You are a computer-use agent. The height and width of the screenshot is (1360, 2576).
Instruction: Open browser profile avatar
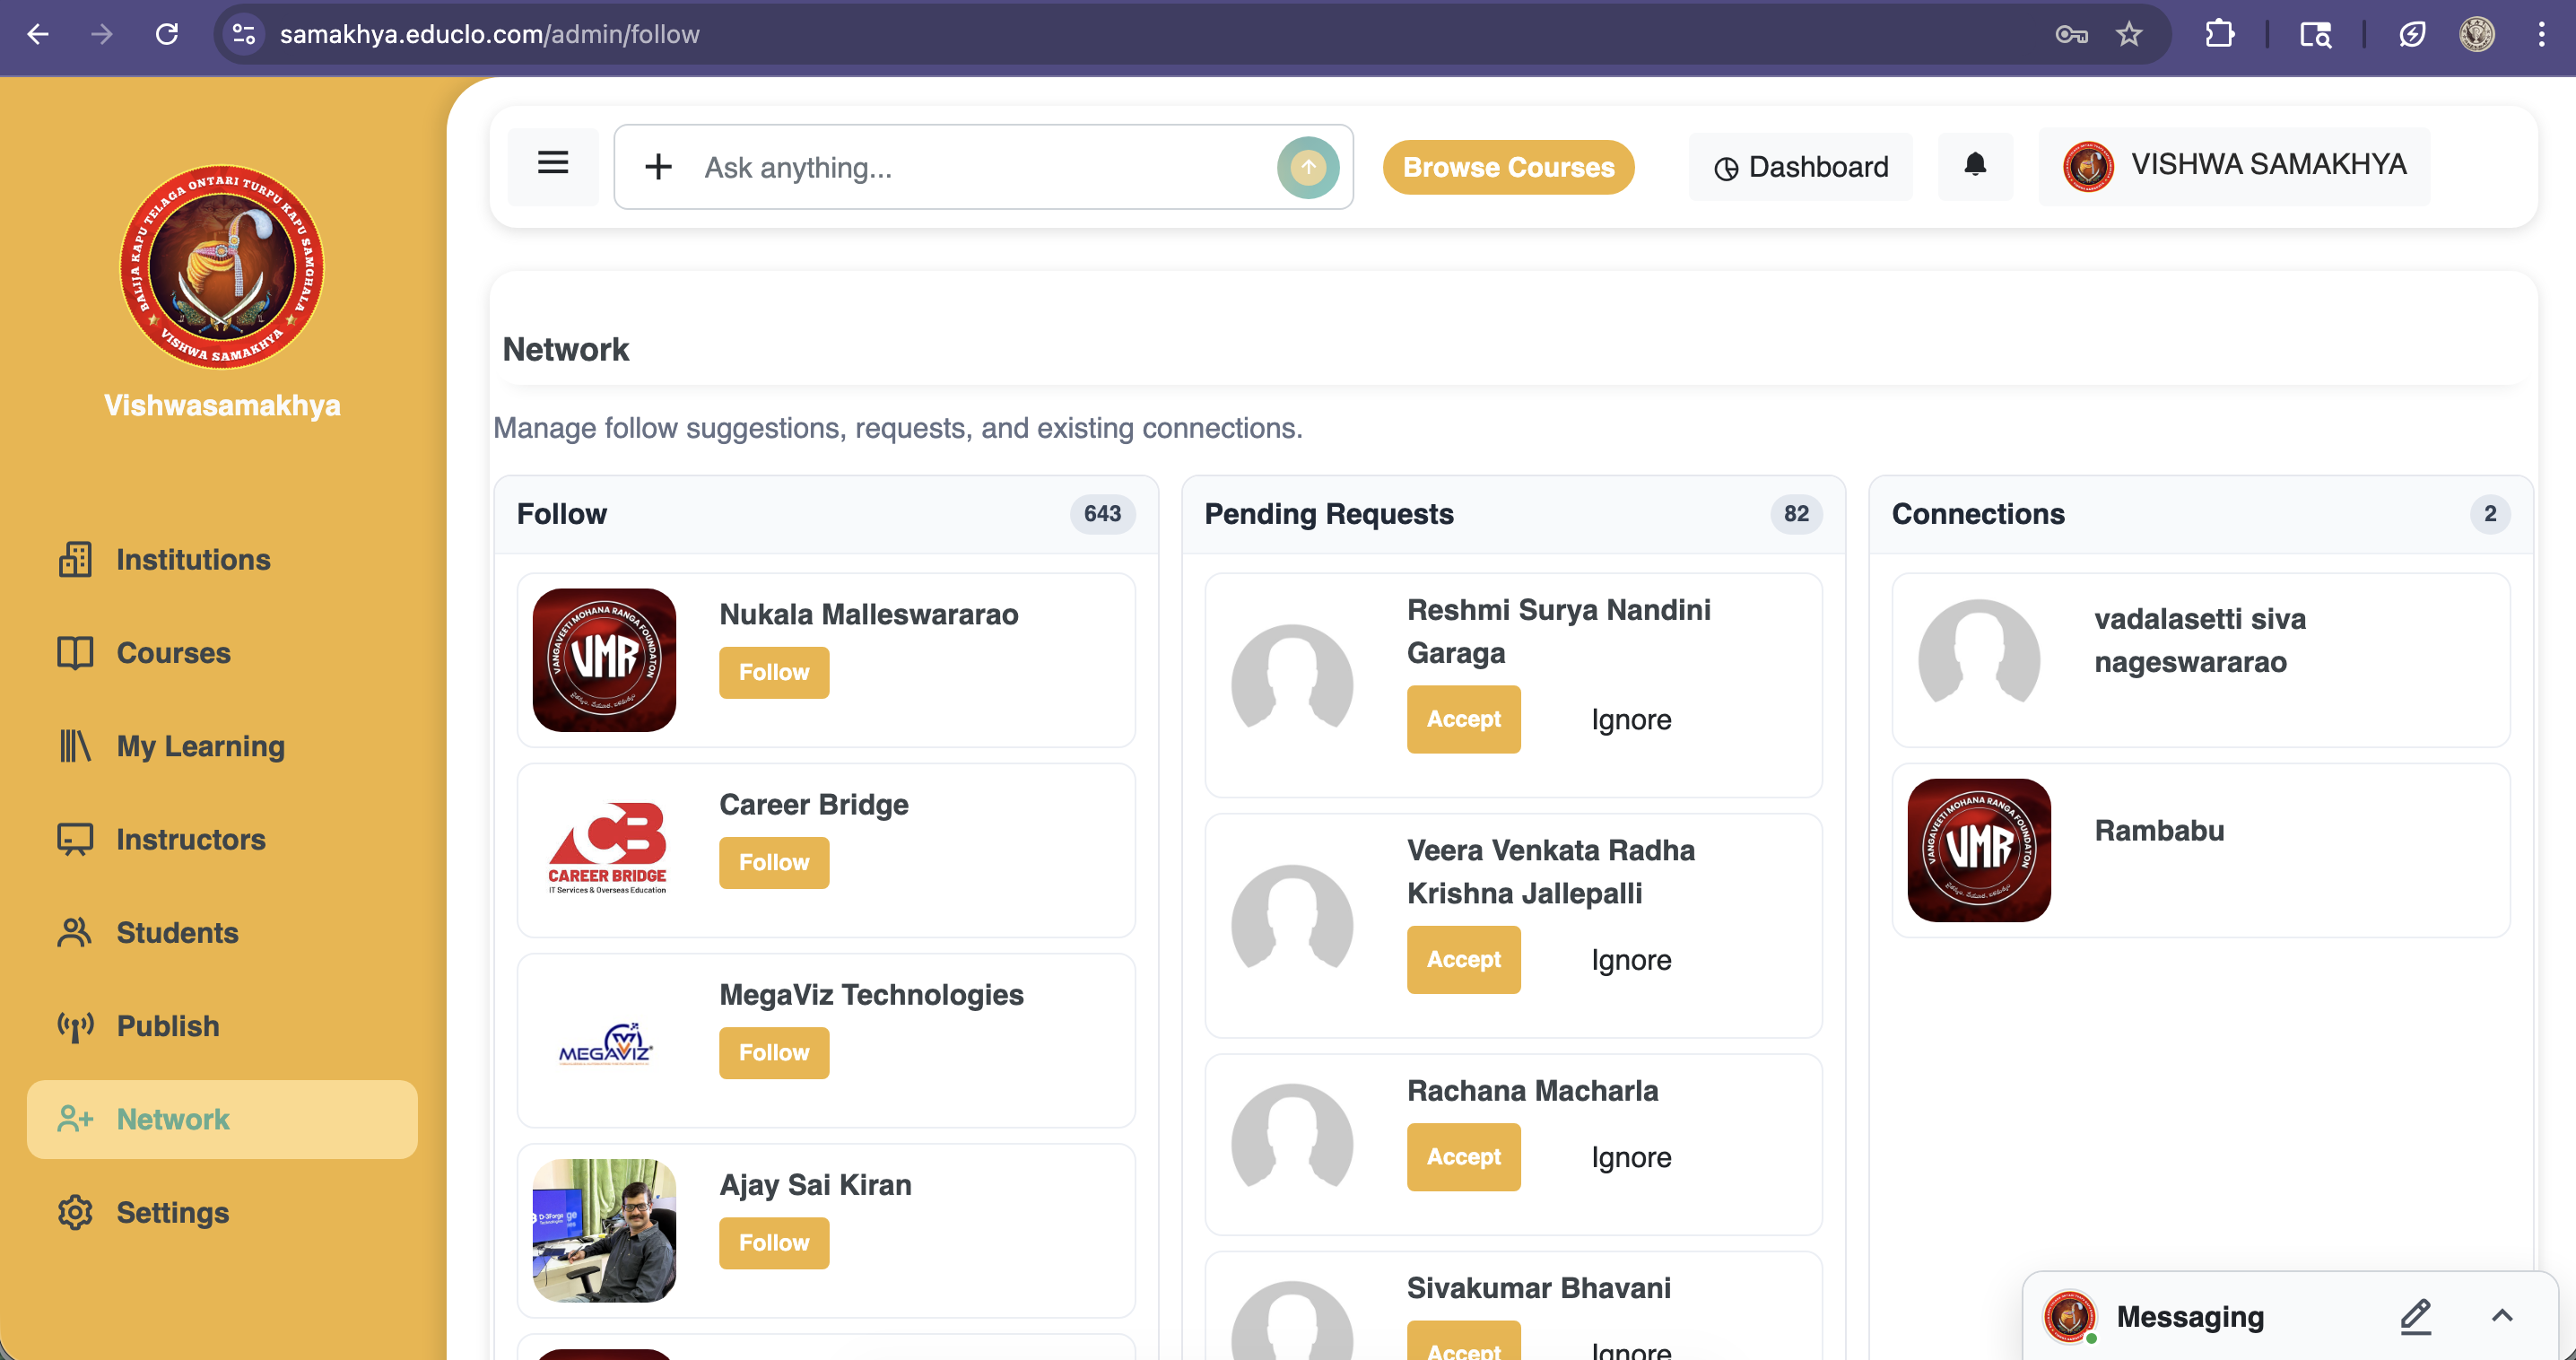pyautogui.click(x=2477, y=34)
